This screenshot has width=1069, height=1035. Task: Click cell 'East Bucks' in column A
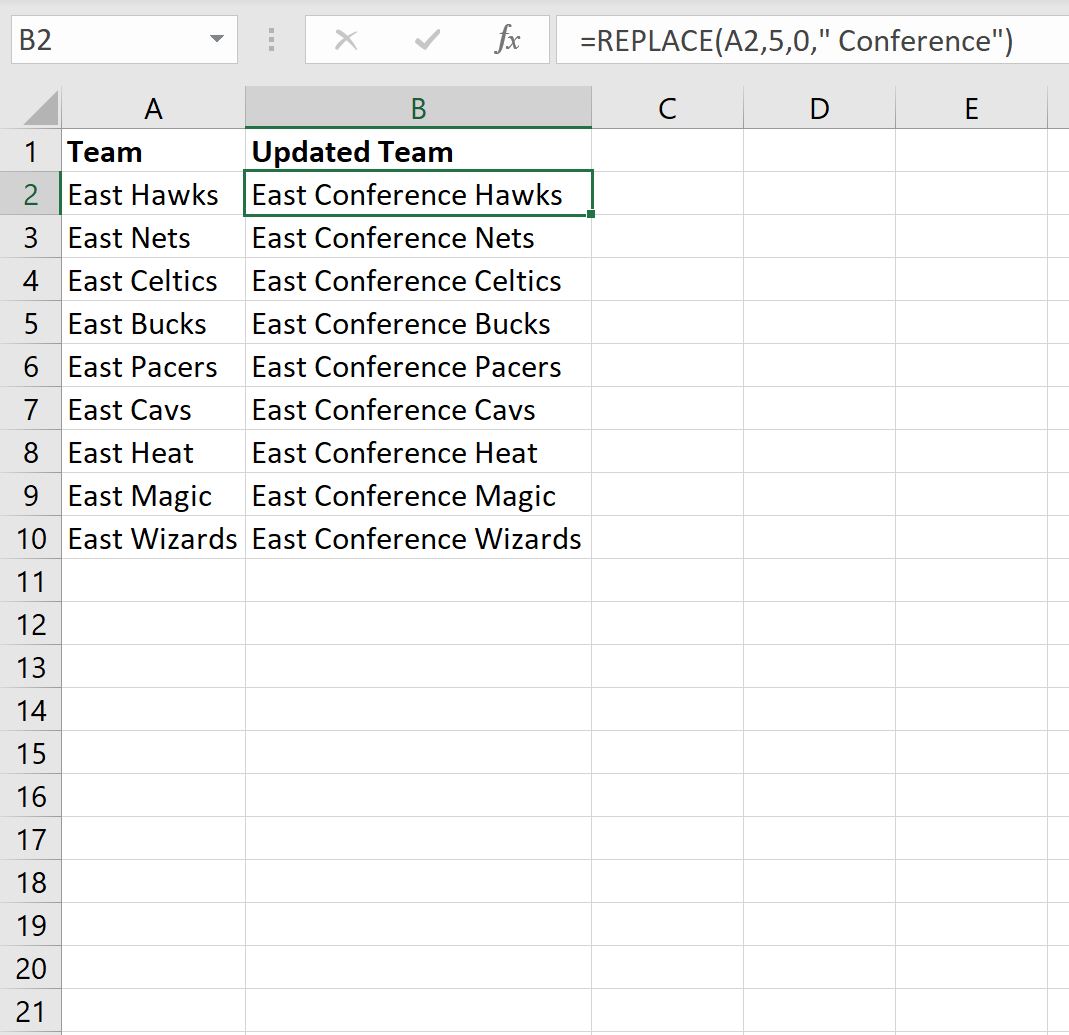(153, 323)
